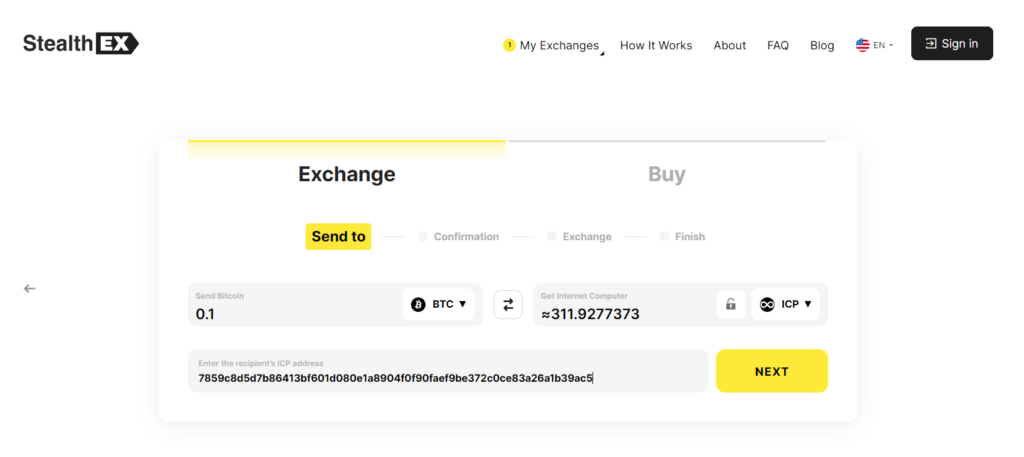The image size is (1024, 457).
Task: Go back using the left arrow
Action: [x=29, y=288]
